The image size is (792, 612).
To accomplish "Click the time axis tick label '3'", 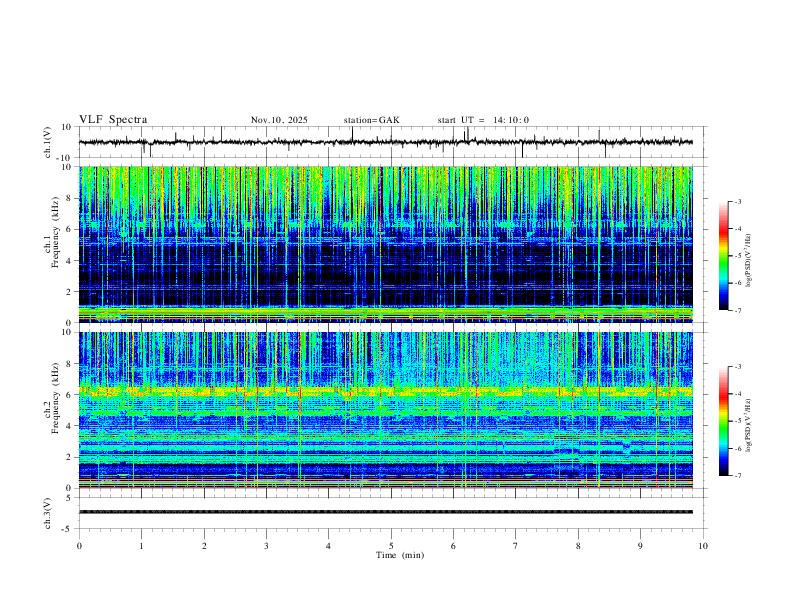I will (266, 546).
